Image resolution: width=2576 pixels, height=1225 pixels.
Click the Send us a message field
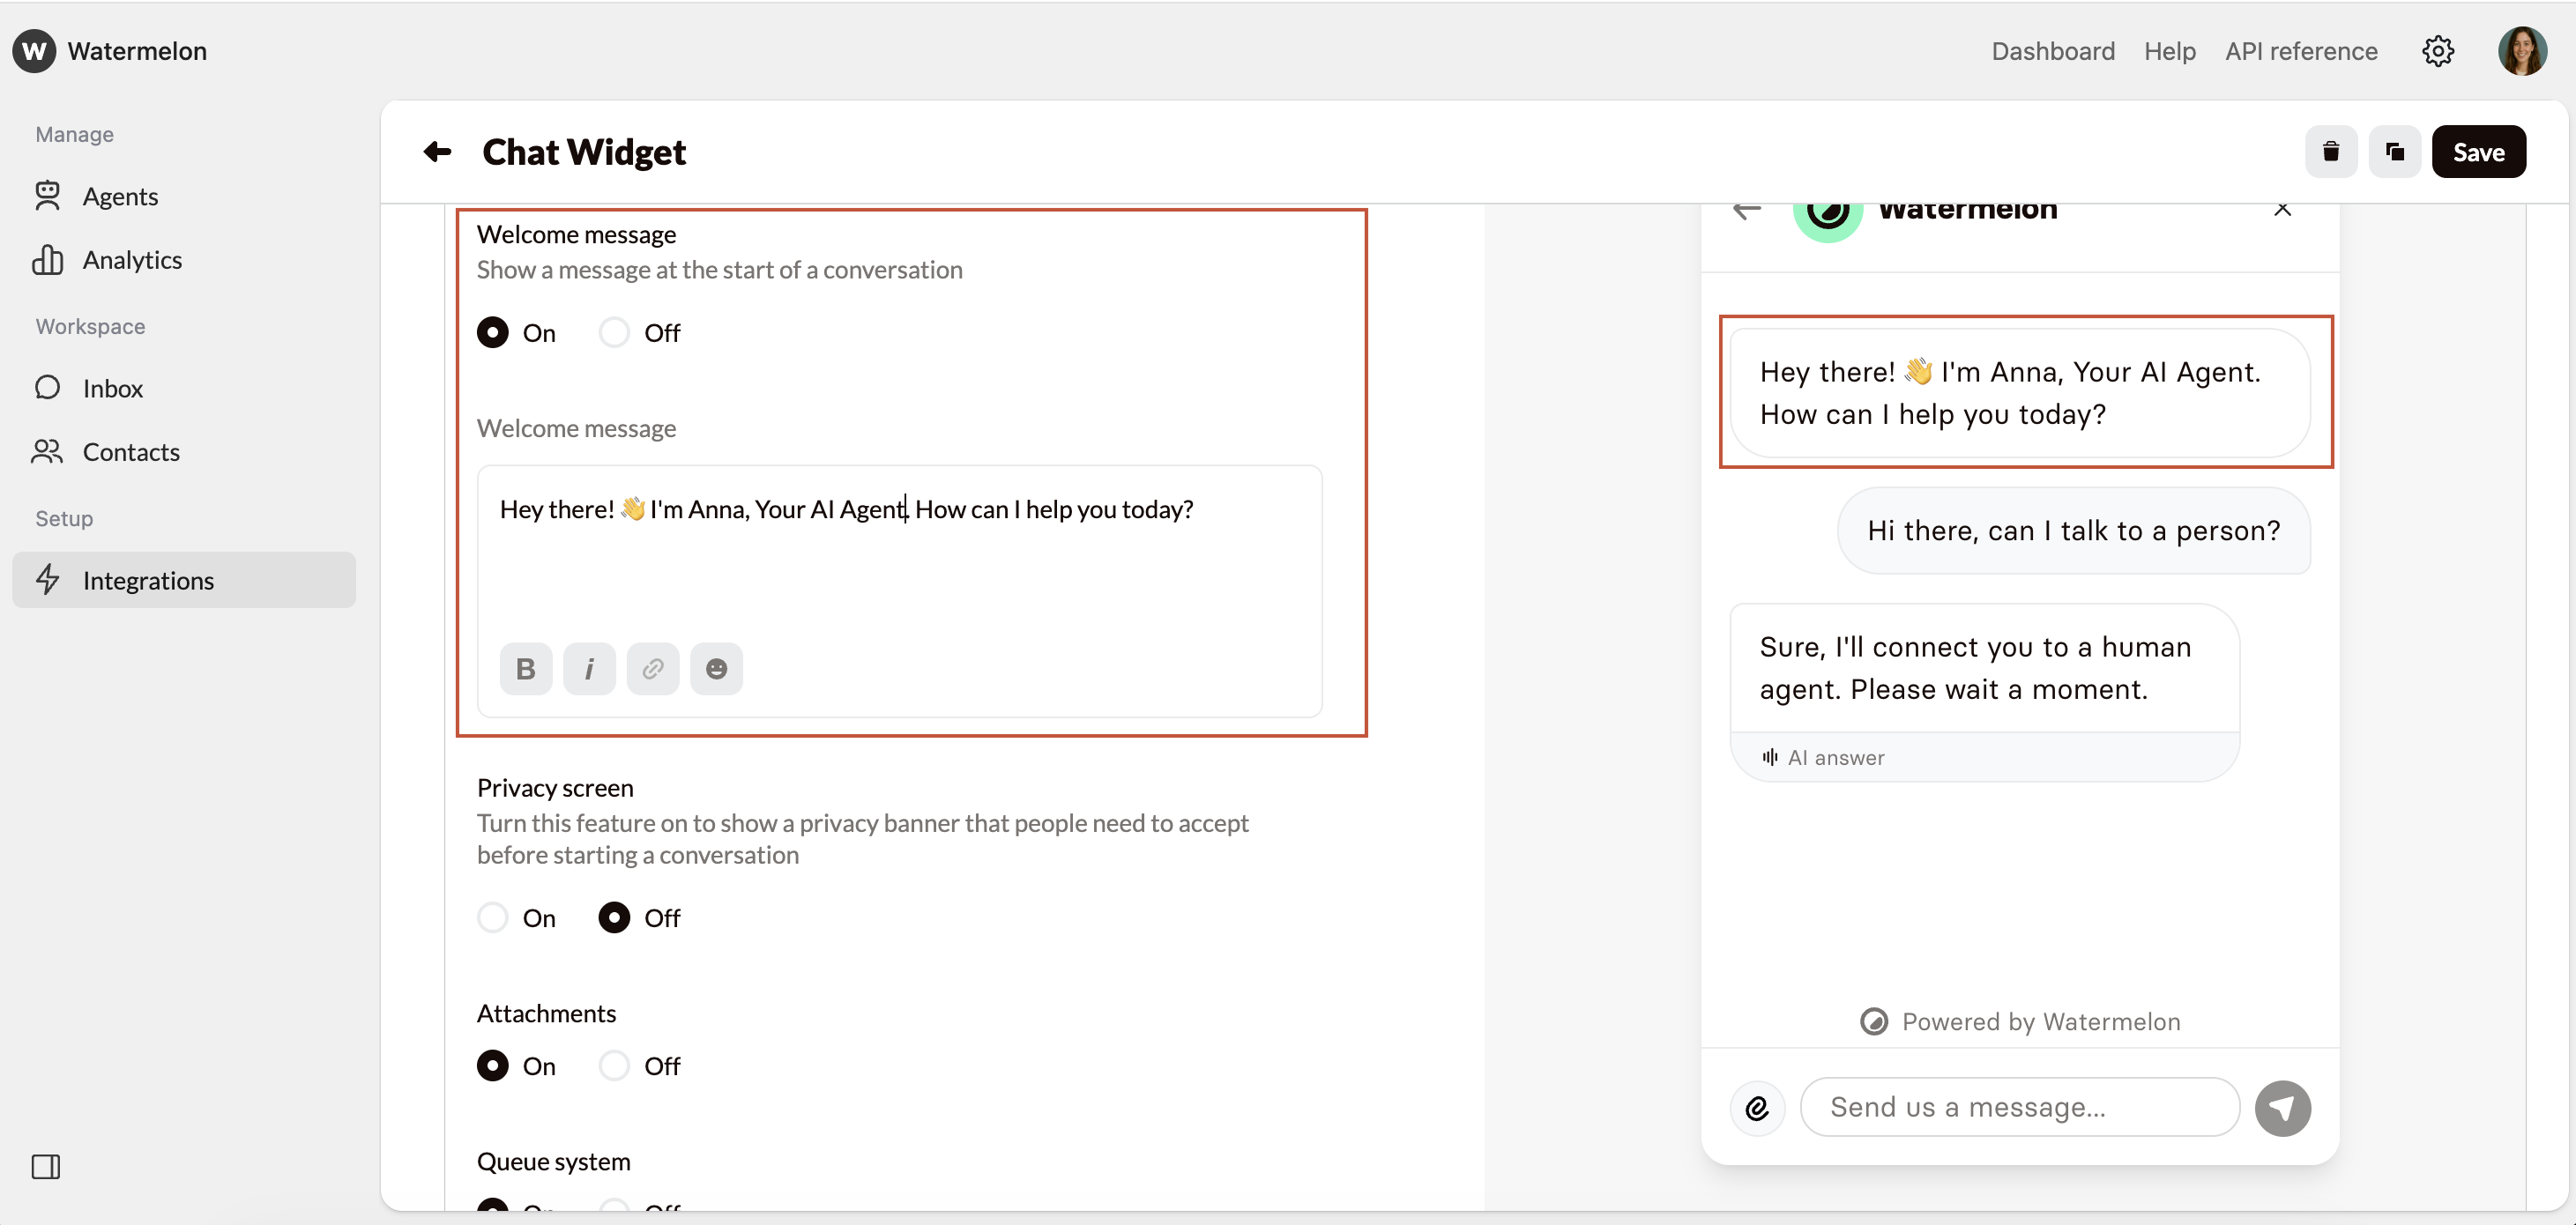coord(2018,1107)
